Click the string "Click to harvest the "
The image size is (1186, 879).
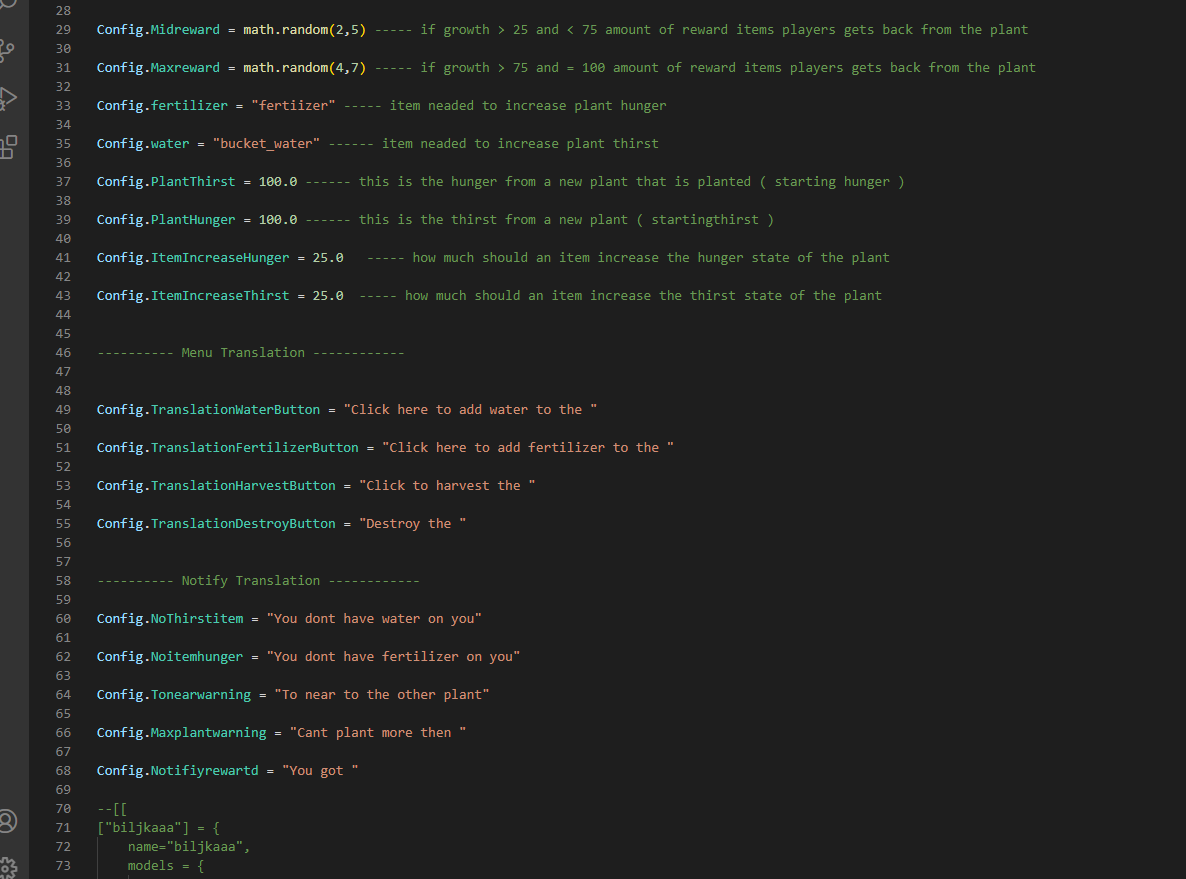pyautogui.click(x=447, y=485)
